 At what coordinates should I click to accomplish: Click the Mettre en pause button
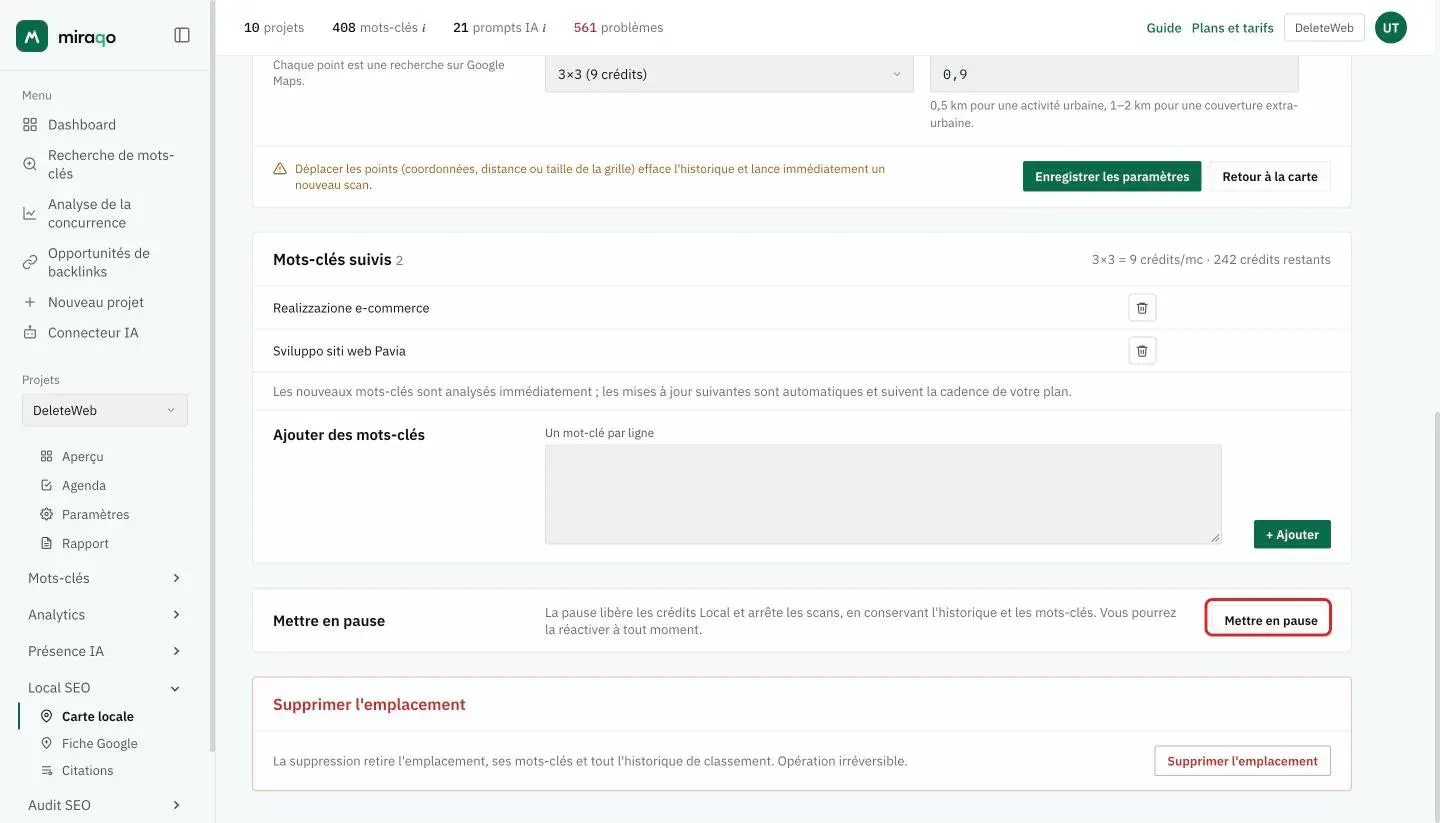1270,620
